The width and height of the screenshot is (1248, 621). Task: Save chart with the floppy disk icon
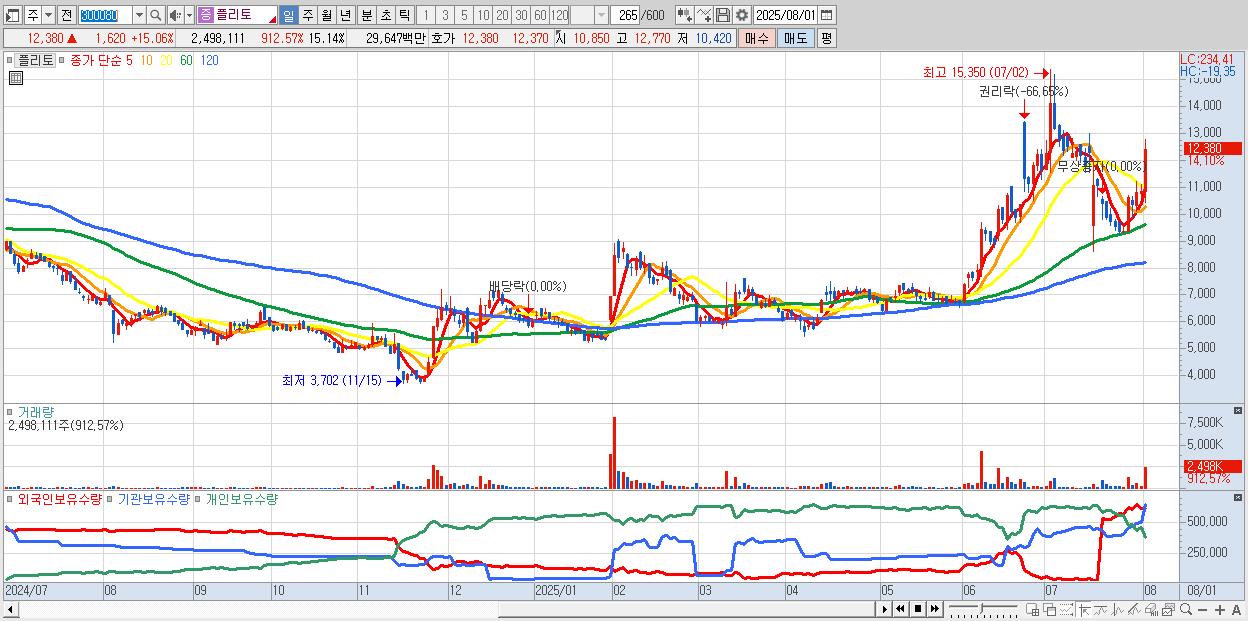point(723,15)
